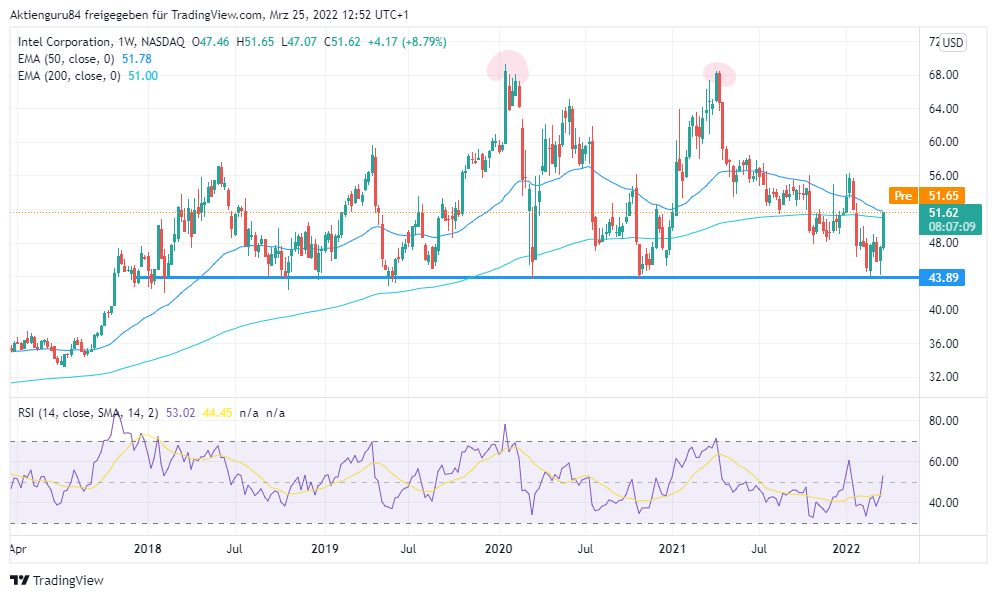Click the 48.00 price axis label
Image resolution: width=997 pixels, height=598 pixels.
coord(944,243)
